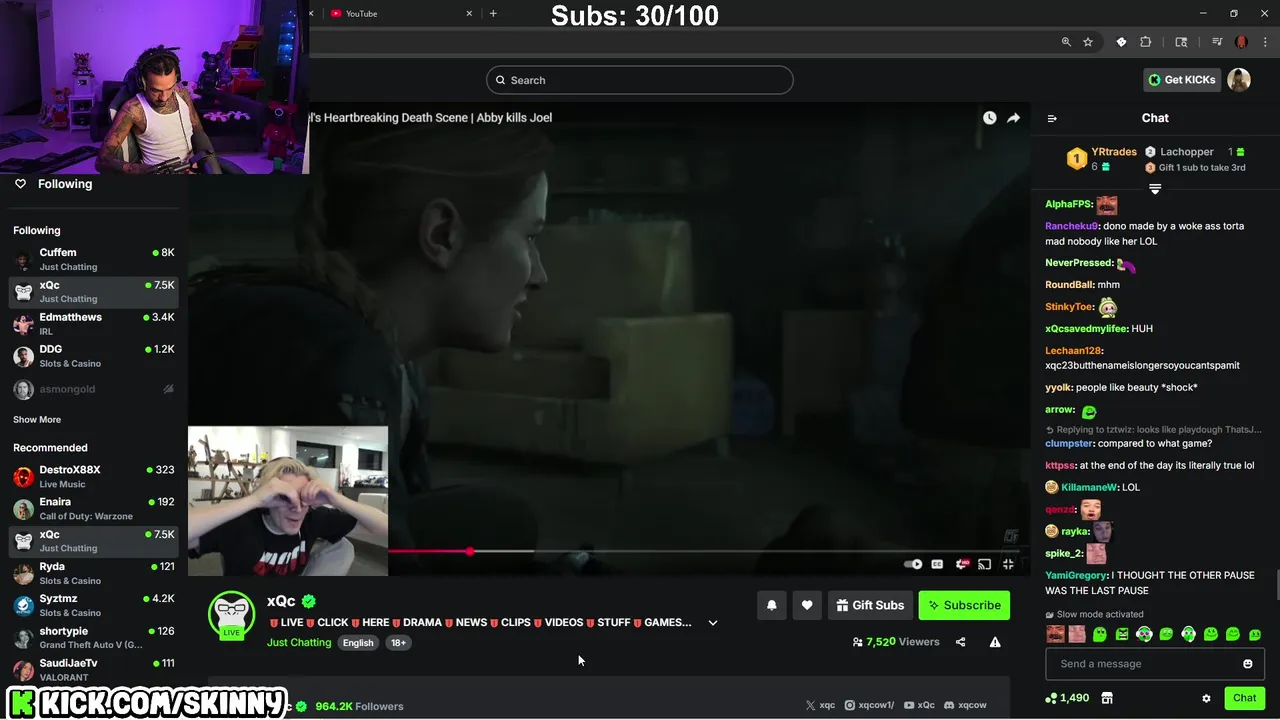This screenshot has height=720, width=1280.
Task: Collapse the chat panel with the arrow icon
Action: click(1052, 118)
